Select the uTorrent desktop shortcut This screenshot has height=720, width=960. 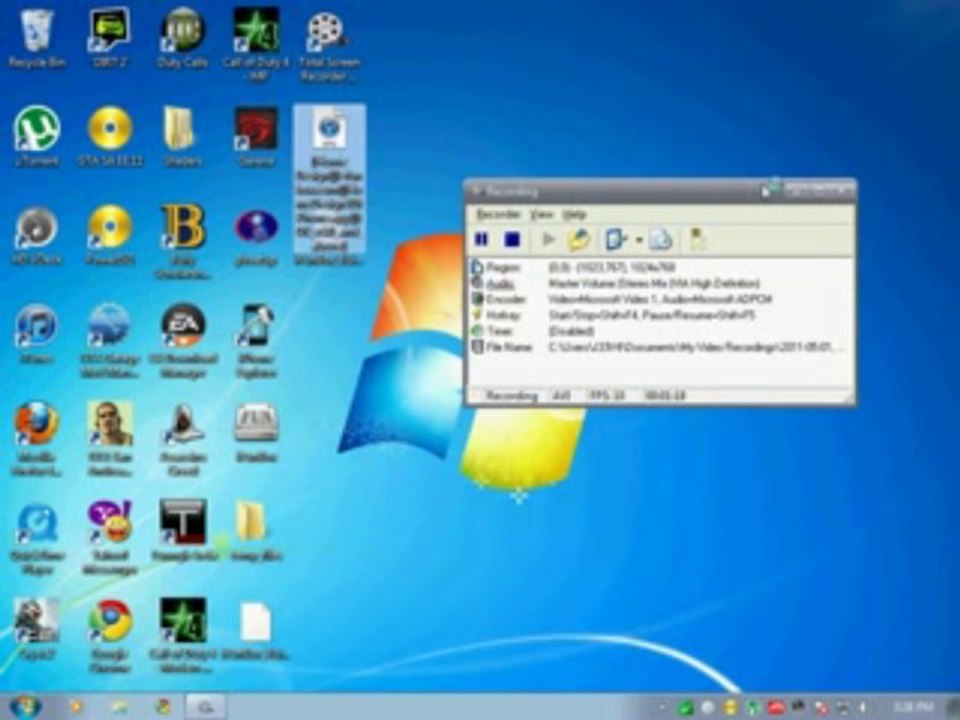(37, 136)
